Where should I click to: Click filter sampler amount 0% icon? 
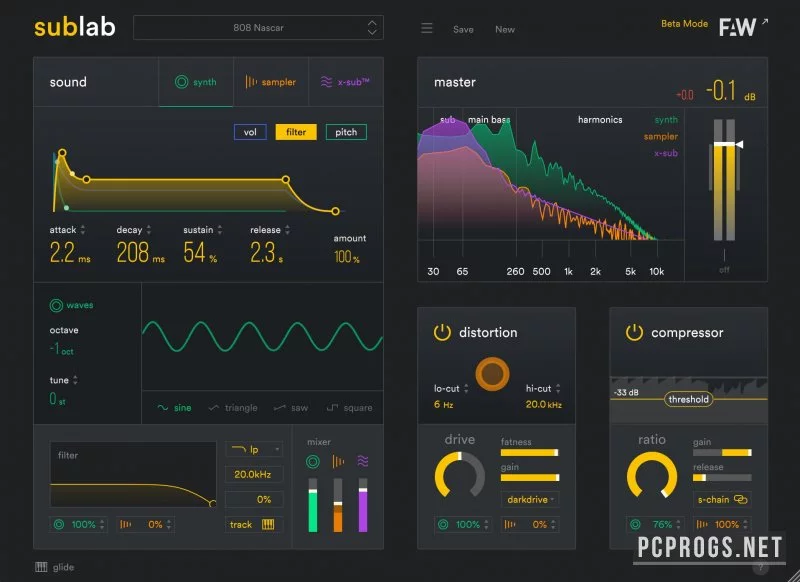[125, 524]
